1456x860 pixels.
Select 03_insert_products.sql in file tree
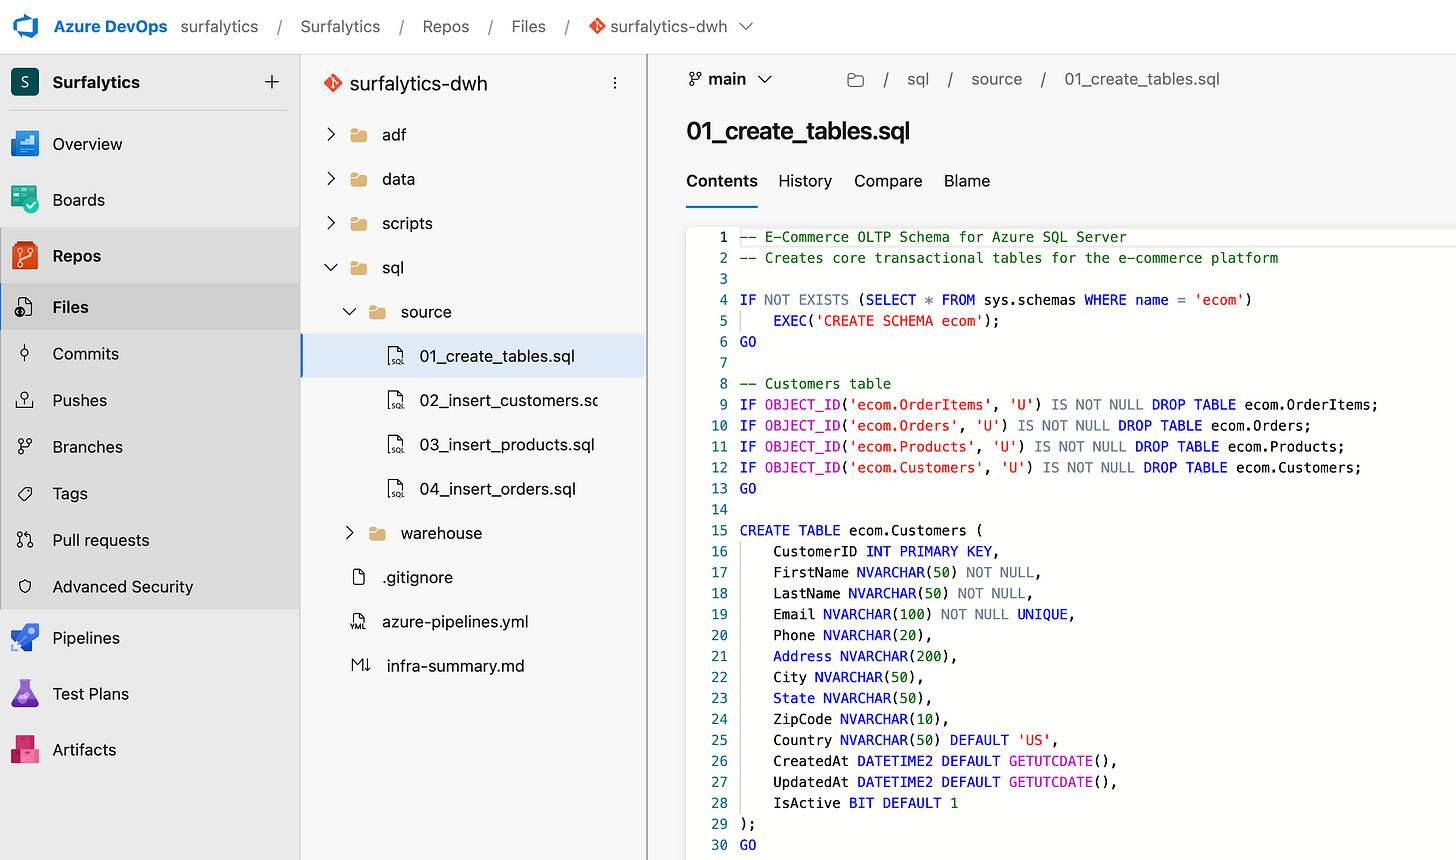pos(506,445)
